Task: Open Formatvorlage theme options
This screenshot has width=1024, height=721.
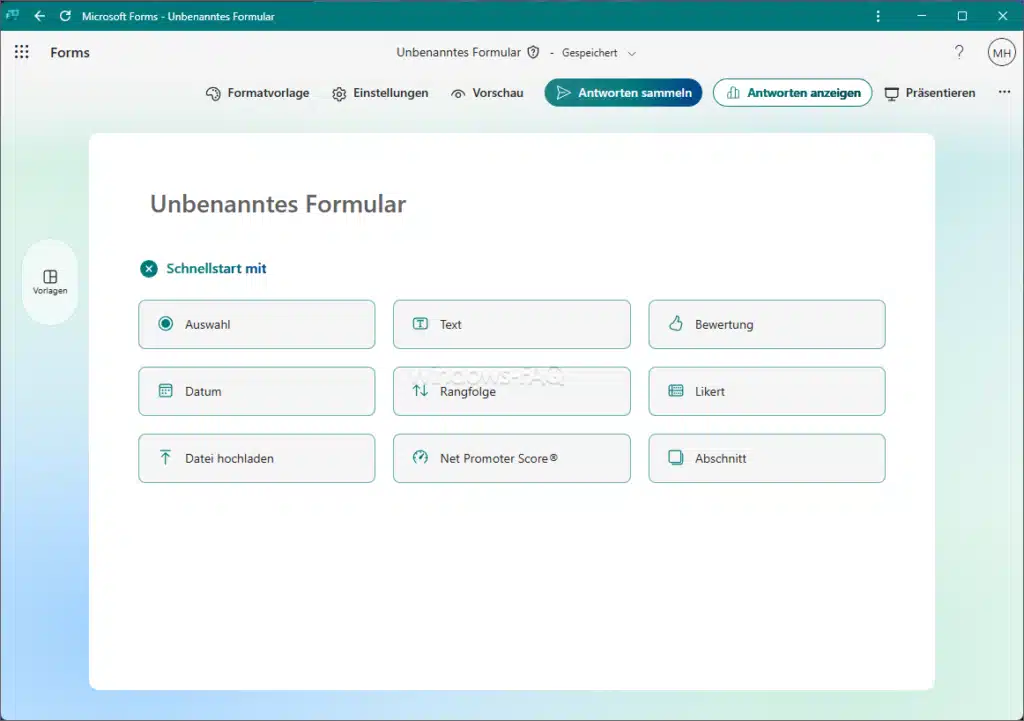Action: [x=257, y=93]
